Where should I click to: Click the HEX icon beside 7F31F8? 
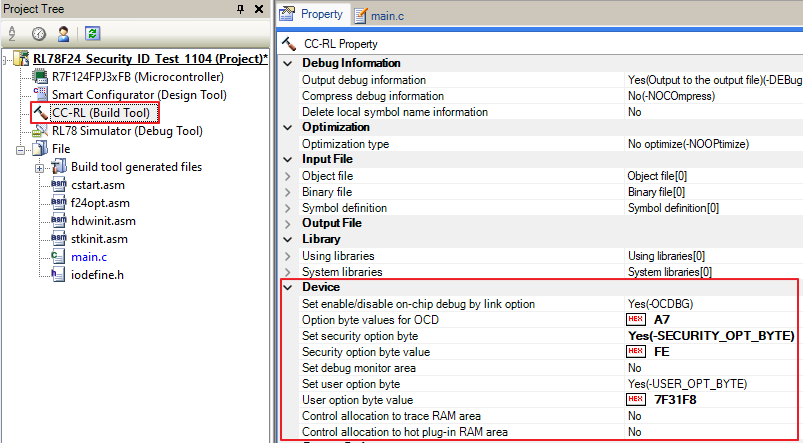[x=636, y=399]
